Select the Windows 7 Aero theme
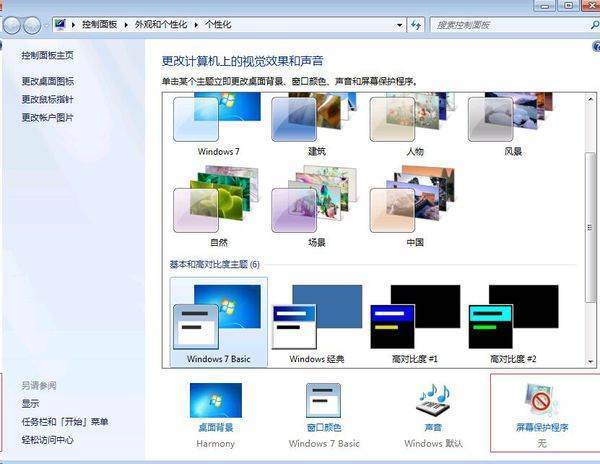The image size is (600, 464). pos(218,124)
